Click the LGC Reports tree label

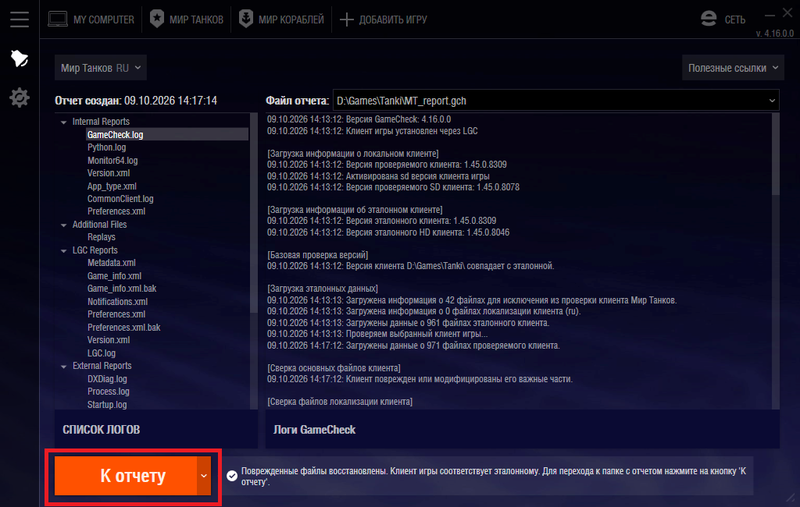point(95,250)
